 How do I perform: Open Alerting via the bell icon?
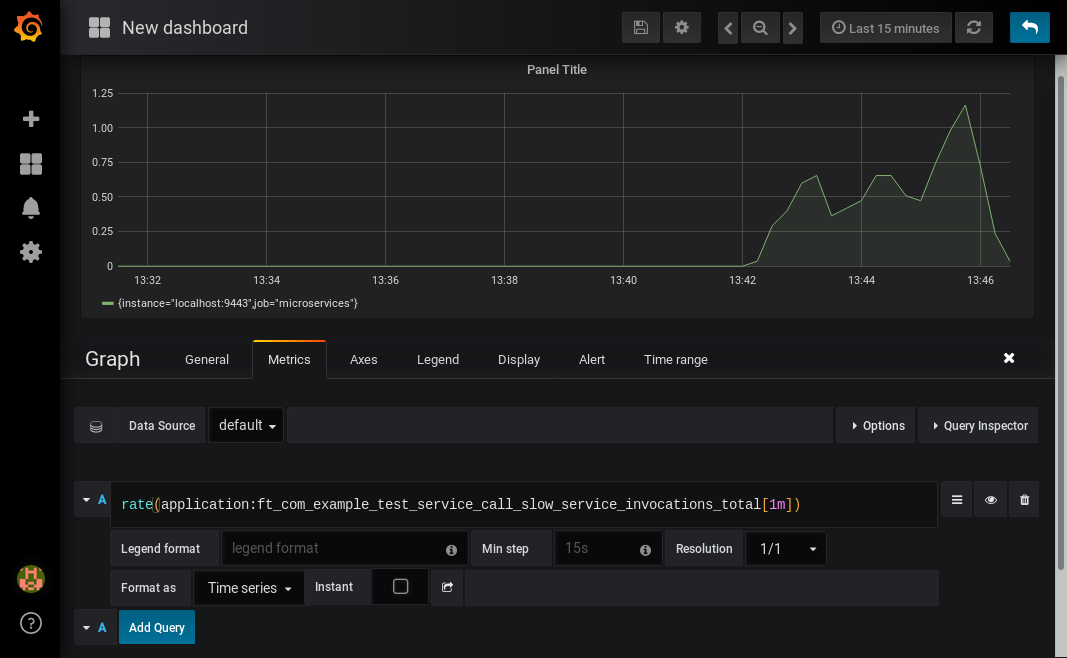coord(31,208)
